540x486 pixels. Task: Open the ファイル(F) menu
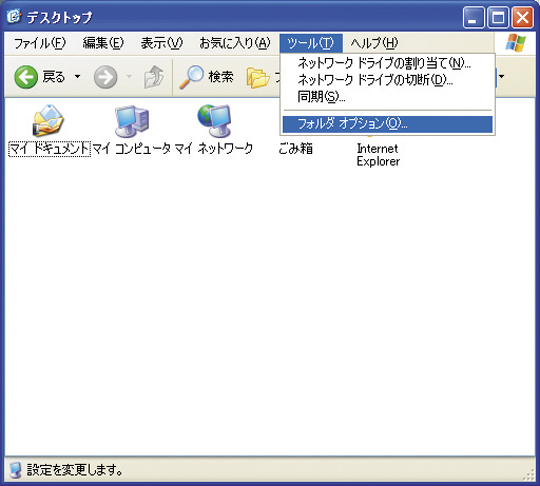(40, 43)
